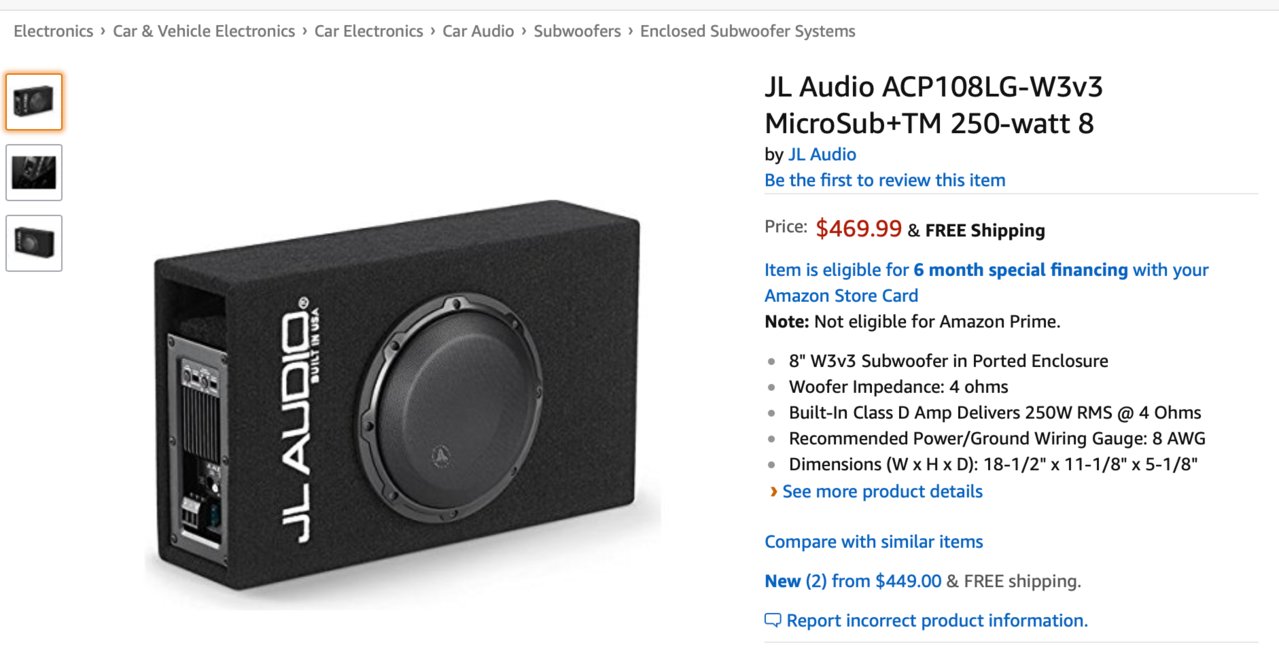Go to Enclosed Subwoofer Systems breadcrumb
Screen dimensions: 1279x666
point(748,31)
